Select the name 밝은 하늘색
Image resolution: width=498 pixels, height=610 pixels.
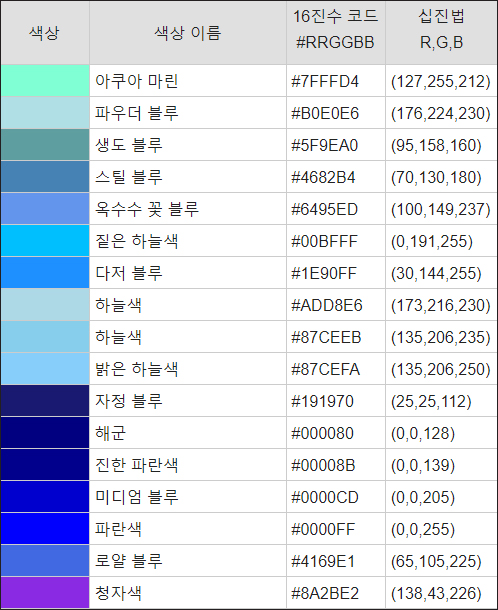(137, 369)
